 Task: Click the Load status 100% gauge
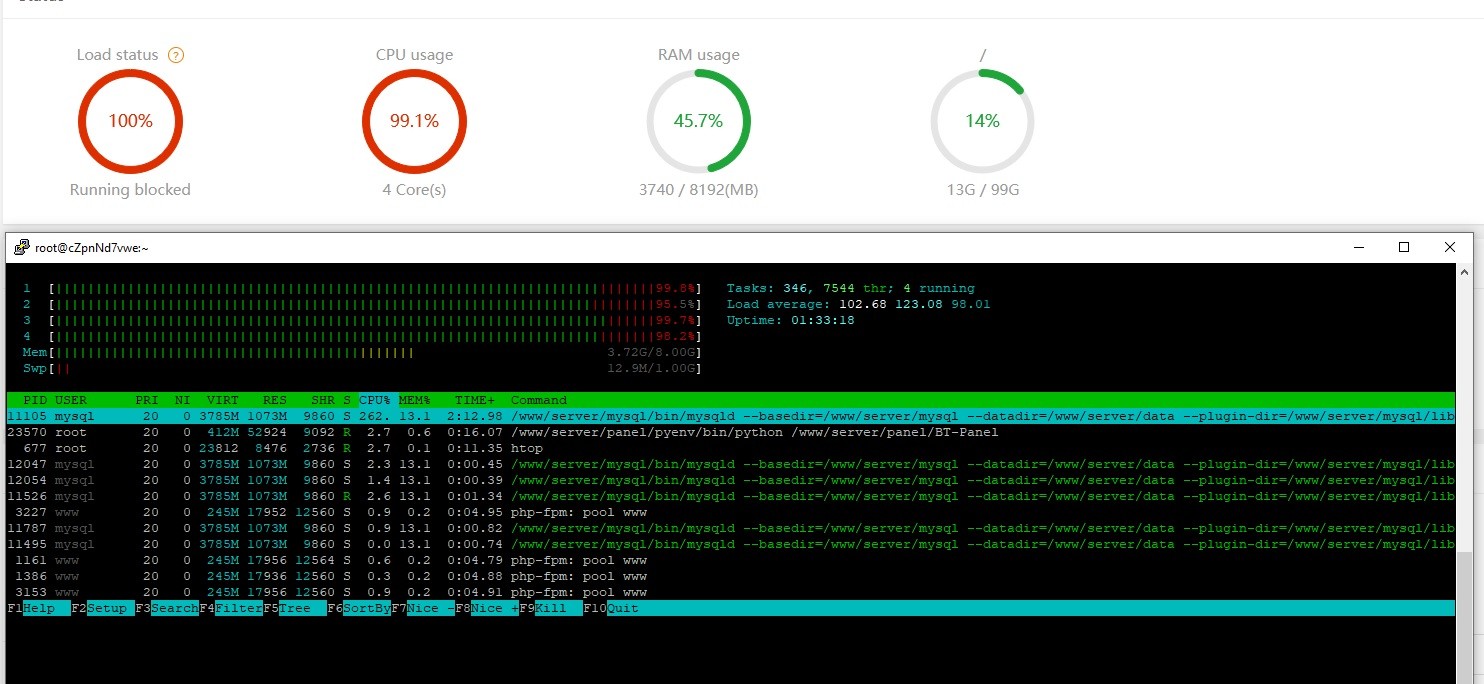click(x=130, y=121)
